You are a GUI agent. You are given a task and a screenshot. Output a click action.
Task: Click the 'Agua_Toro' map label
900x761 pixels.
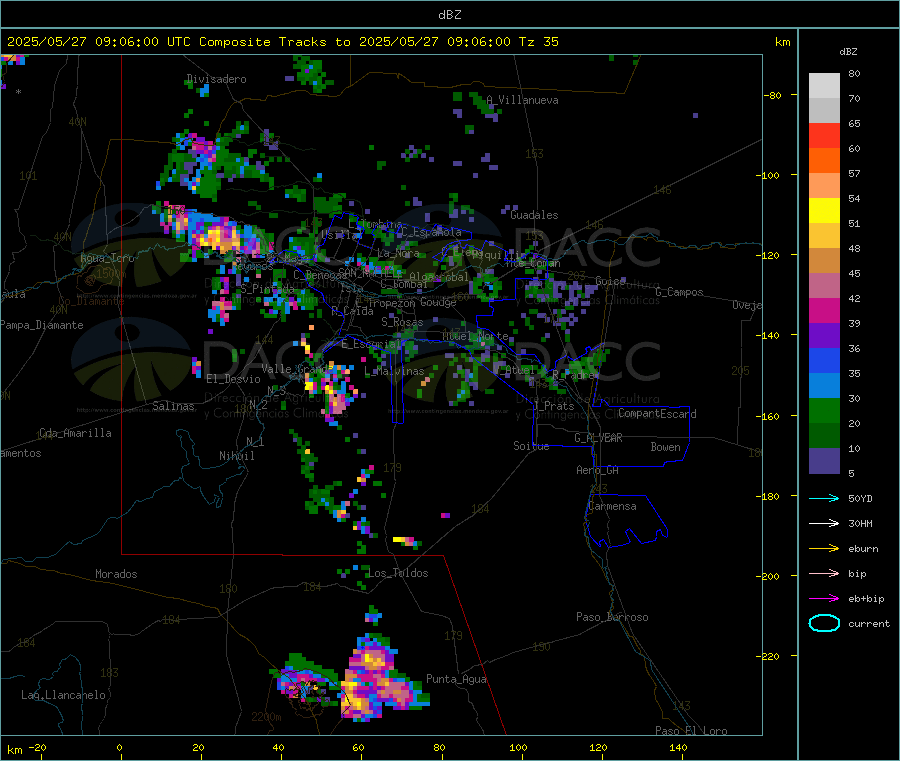(107, 258)
